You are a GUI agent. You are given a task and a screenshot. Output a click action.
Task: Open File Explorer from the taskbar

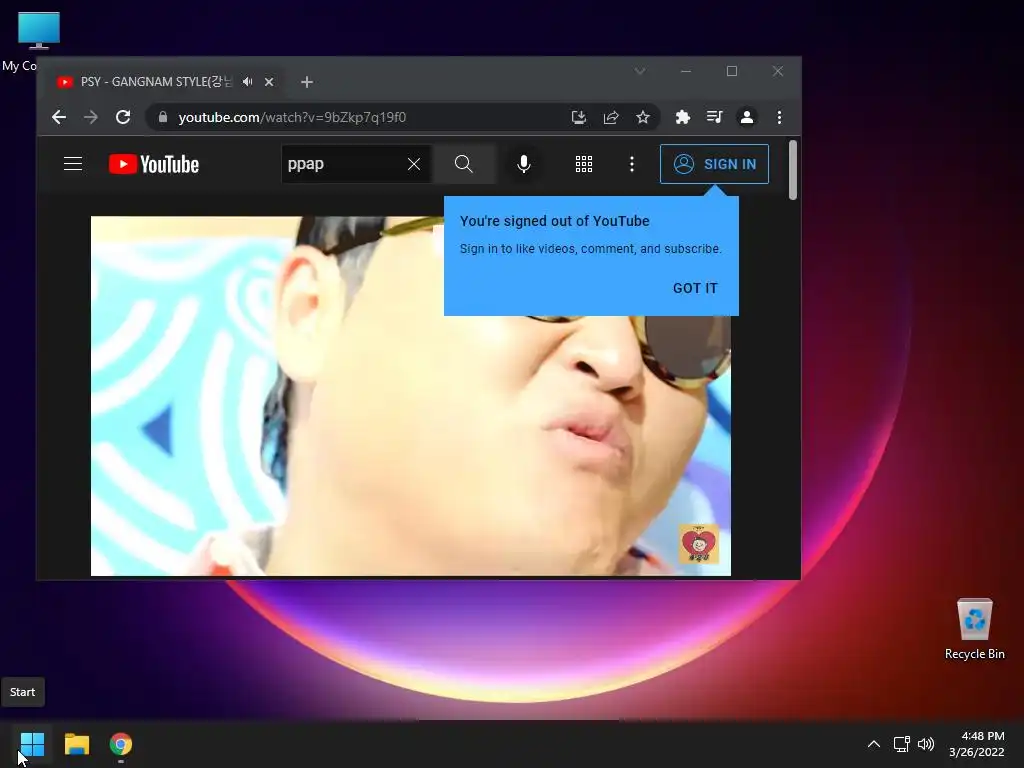point(77,744)
